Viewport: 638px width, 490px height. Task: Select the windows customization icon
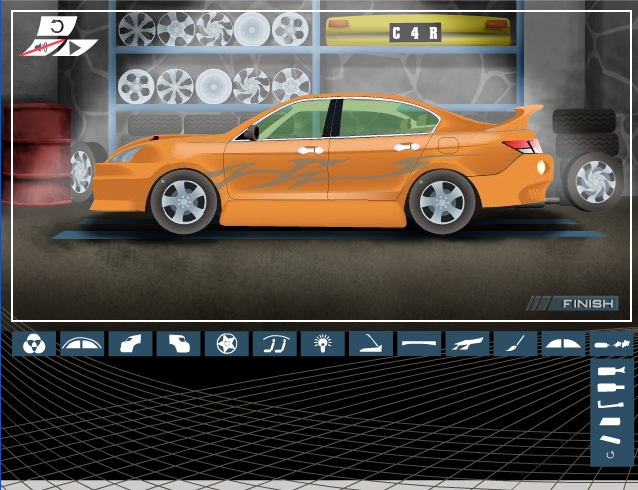pos(82,344)
